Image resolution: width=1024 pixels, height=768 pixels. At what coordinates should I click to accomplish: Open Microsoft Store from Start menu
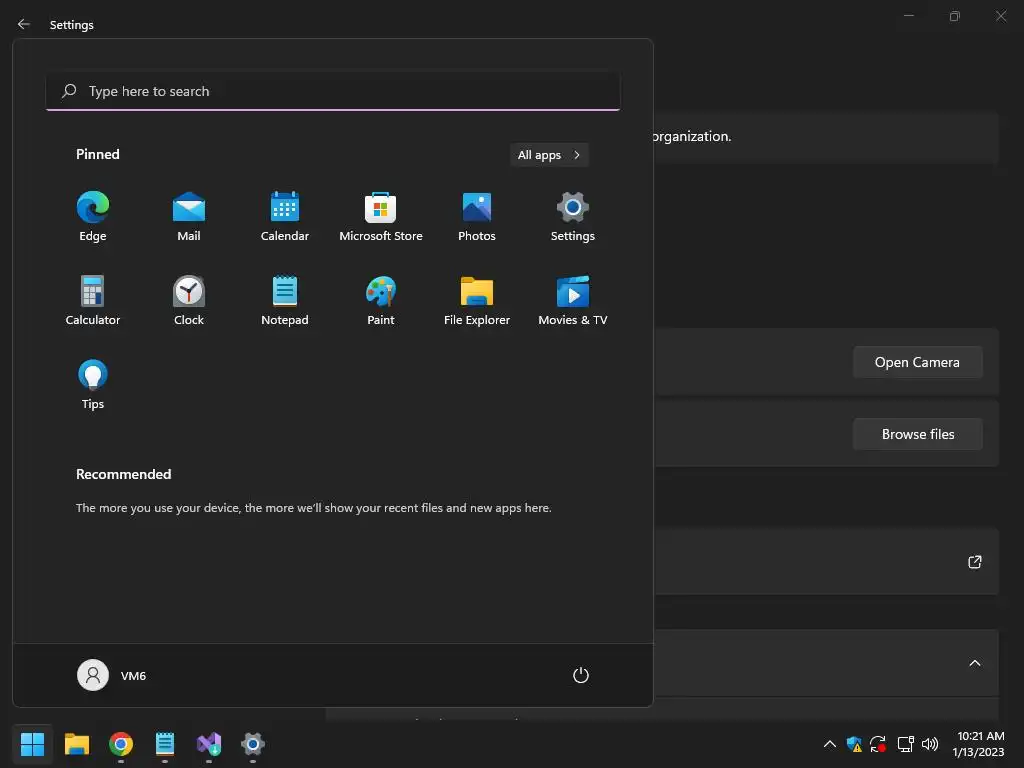coord(381,217)
